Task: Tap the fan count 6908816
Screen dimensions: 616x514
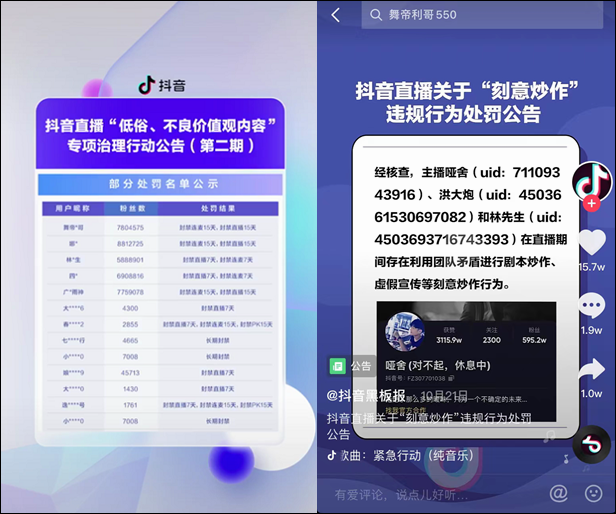Action: (130, 276)
